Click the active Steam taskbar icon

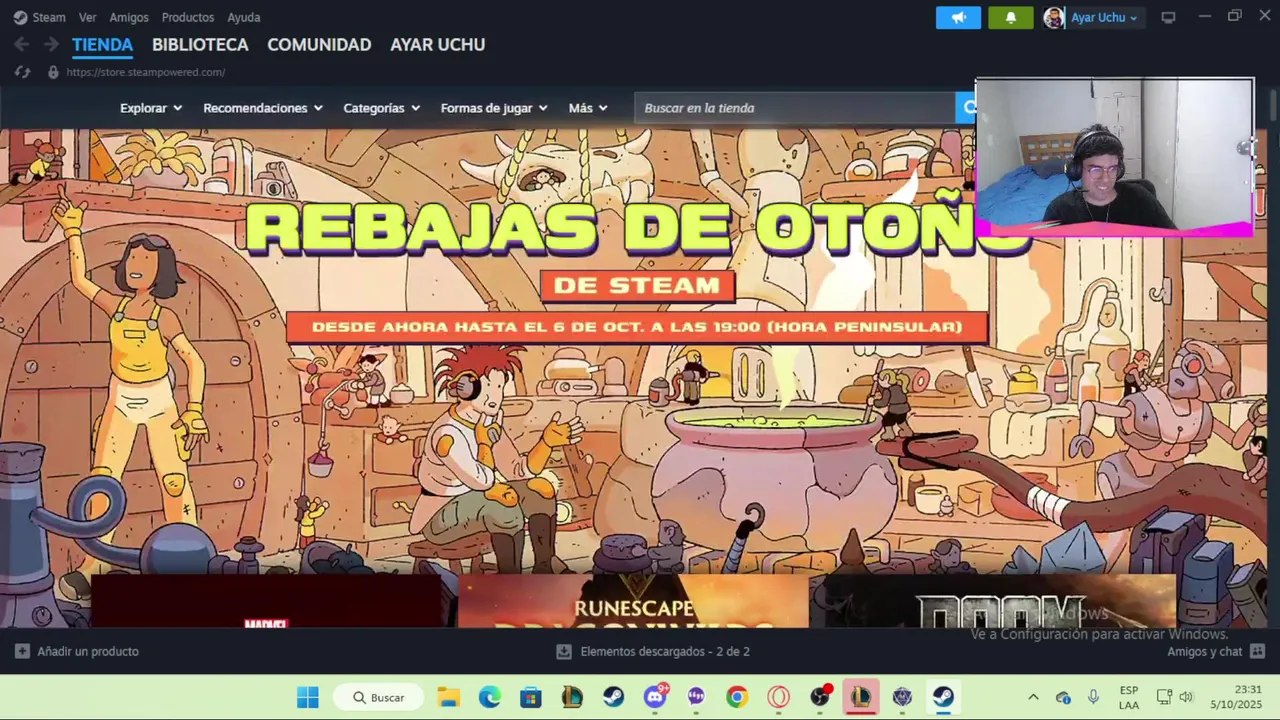pyautogui.click(x=943, y=697)
